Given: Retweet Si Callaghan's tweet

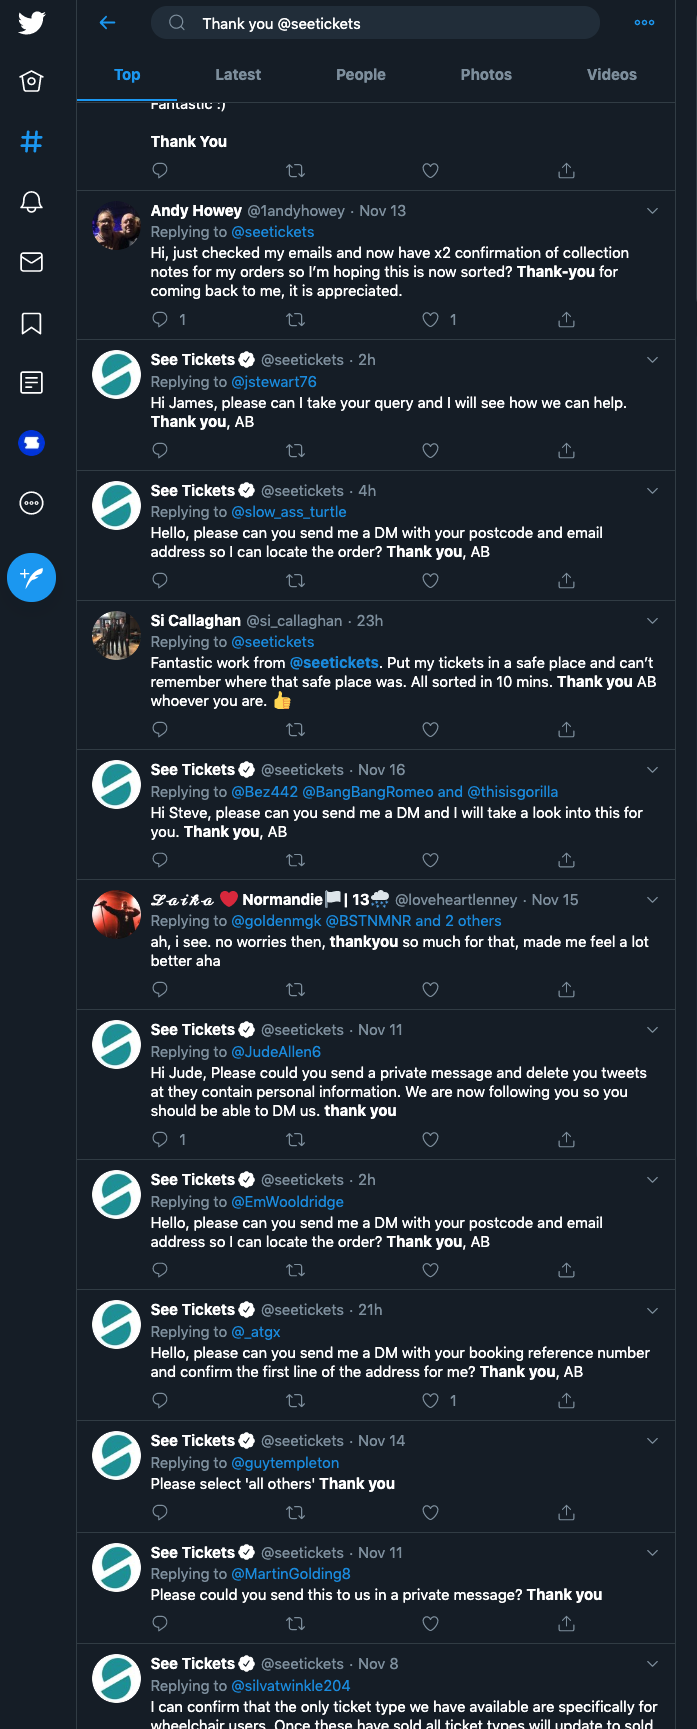Looking at the screenshot, I should [x=295, y=730].
